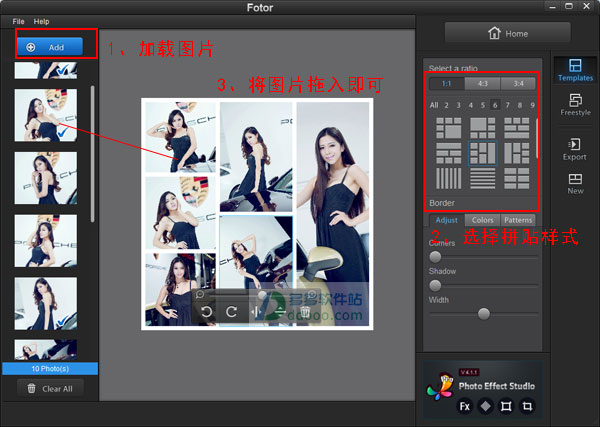
Task: Delete selected photo with floating toolbar trash
Action: tap(305, 311)
